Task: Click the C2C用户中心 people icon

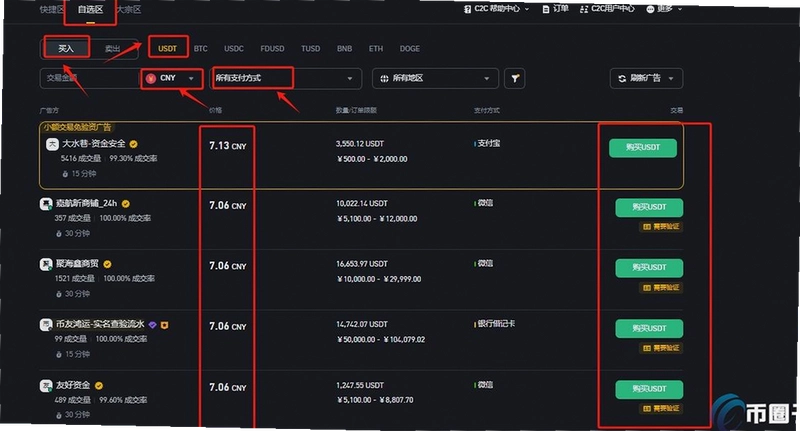Action: click(584, 9)
